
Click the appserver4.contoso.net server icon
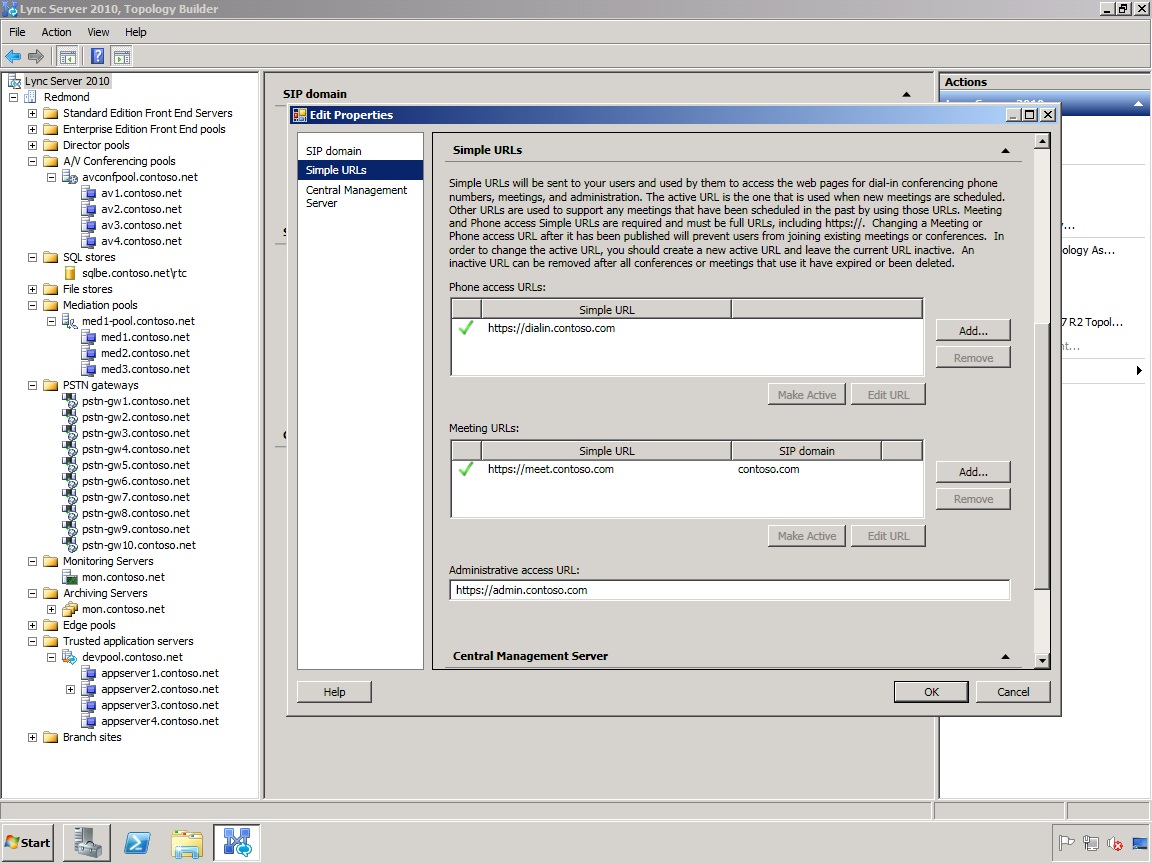pos(89,721)
